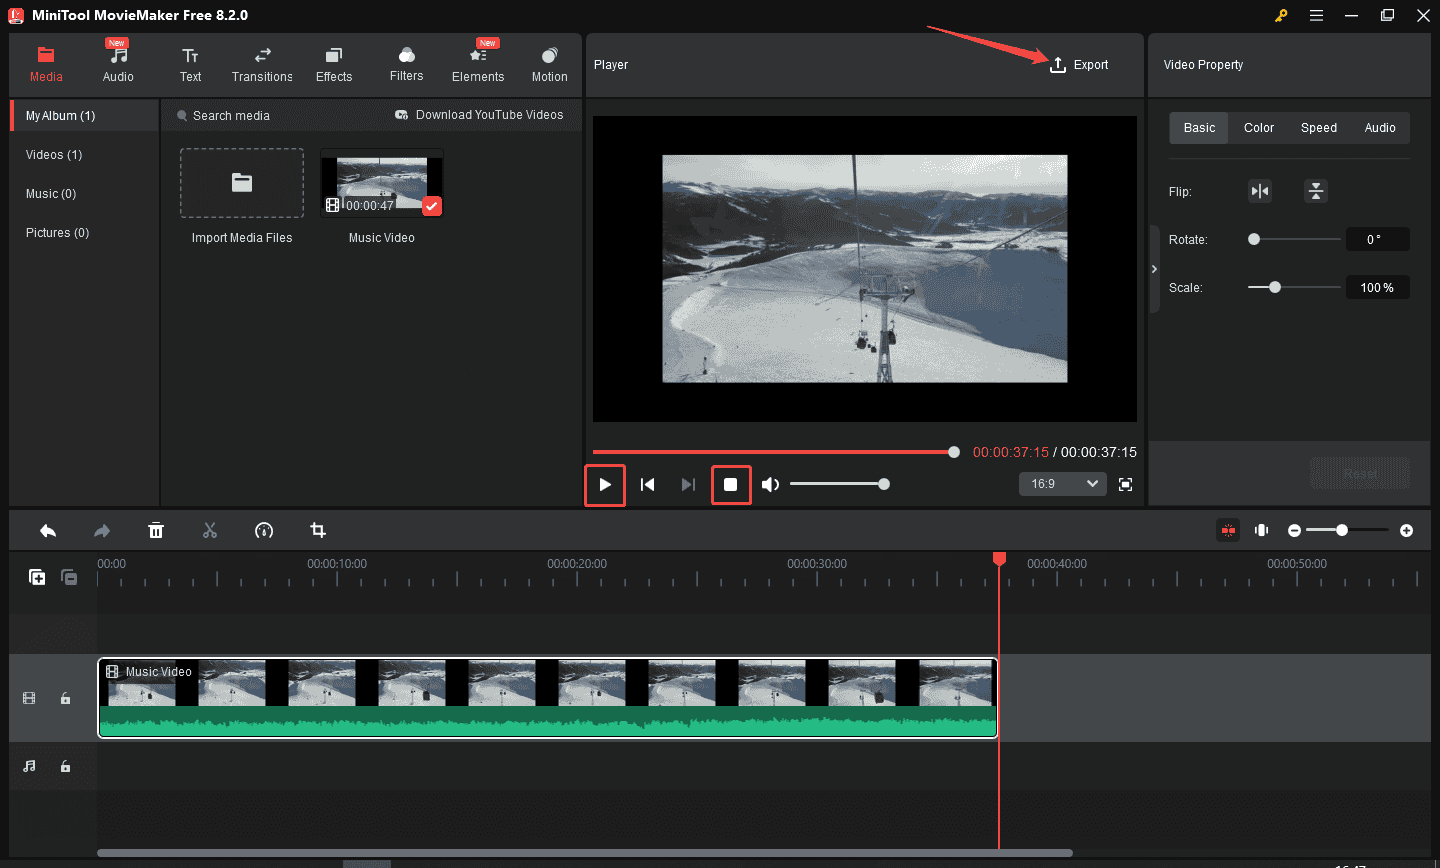Open the Media tab
This screenshot has height=868, width=1440.
click(46, 65)
